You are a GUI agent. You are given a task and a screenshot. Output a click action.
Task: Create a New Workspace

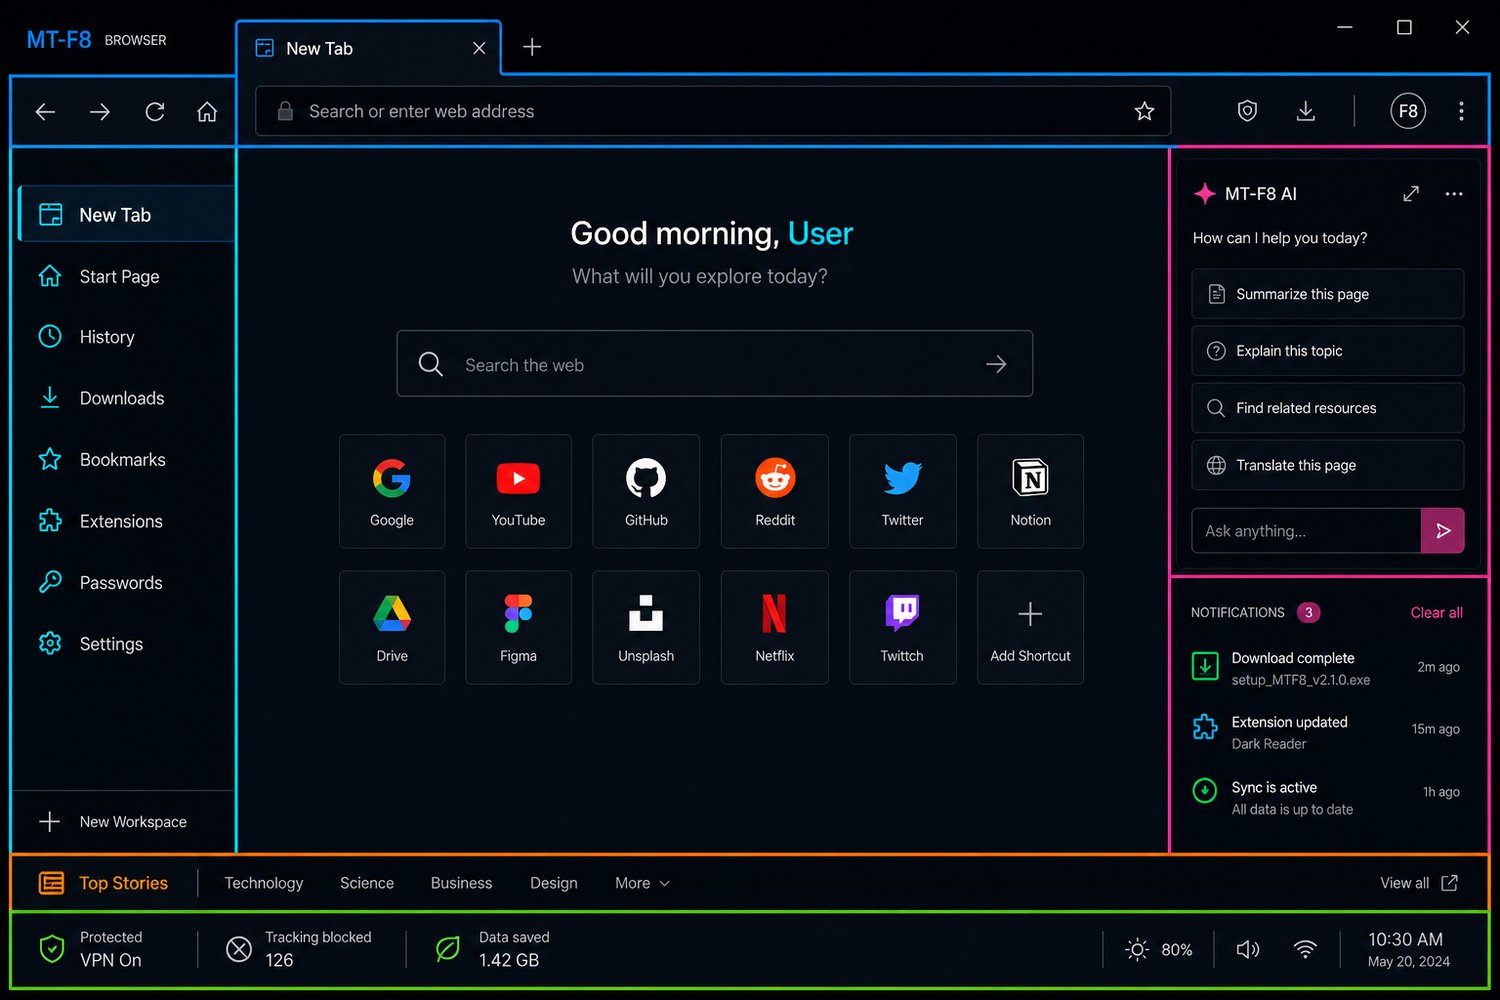pyautogui.click(x=113, y=822)
